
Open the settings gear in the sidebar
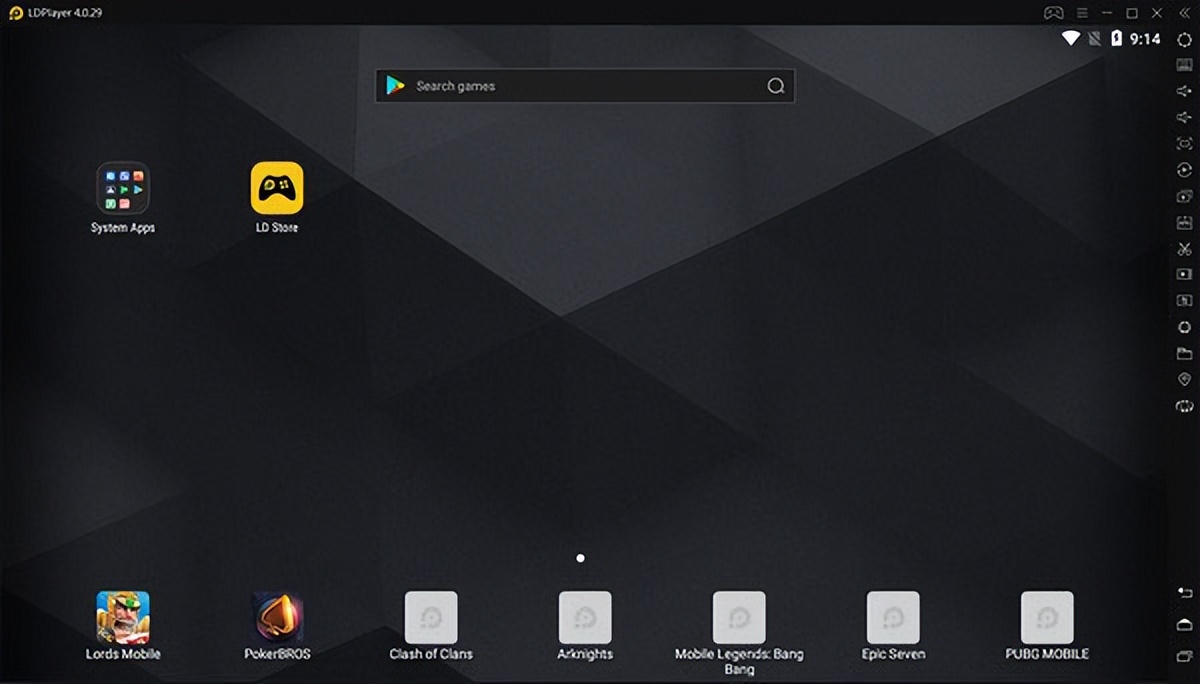[x=1184, y=39]
